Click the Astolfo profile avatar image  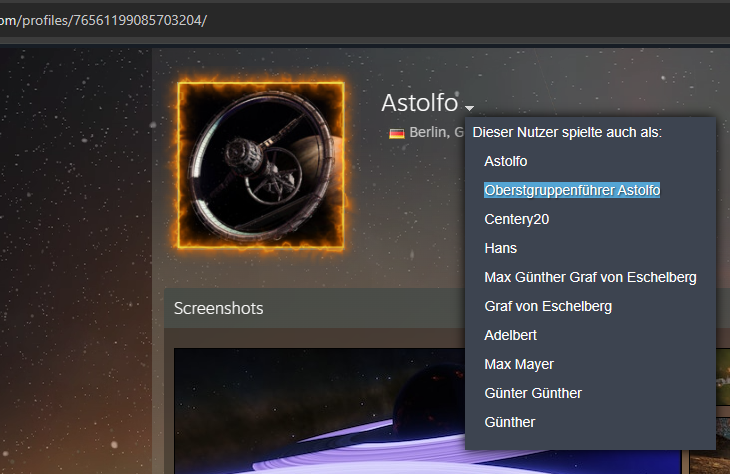click(x=261, y=165)
